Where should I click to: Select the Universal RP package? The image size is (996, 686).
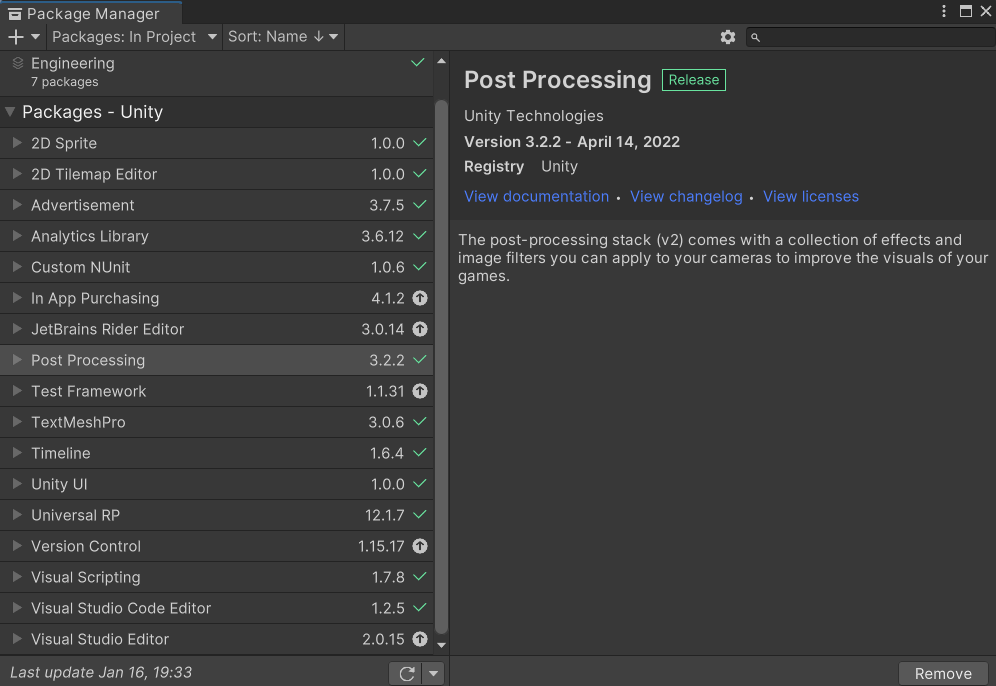click(217, 515)
